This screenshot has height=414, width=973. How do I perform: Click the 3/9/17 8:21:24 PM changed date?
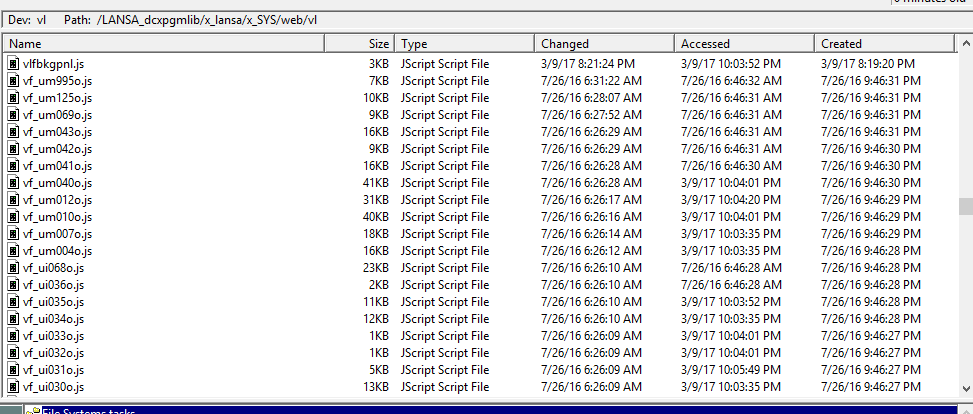pyautogui.click(x=588, y=64)
